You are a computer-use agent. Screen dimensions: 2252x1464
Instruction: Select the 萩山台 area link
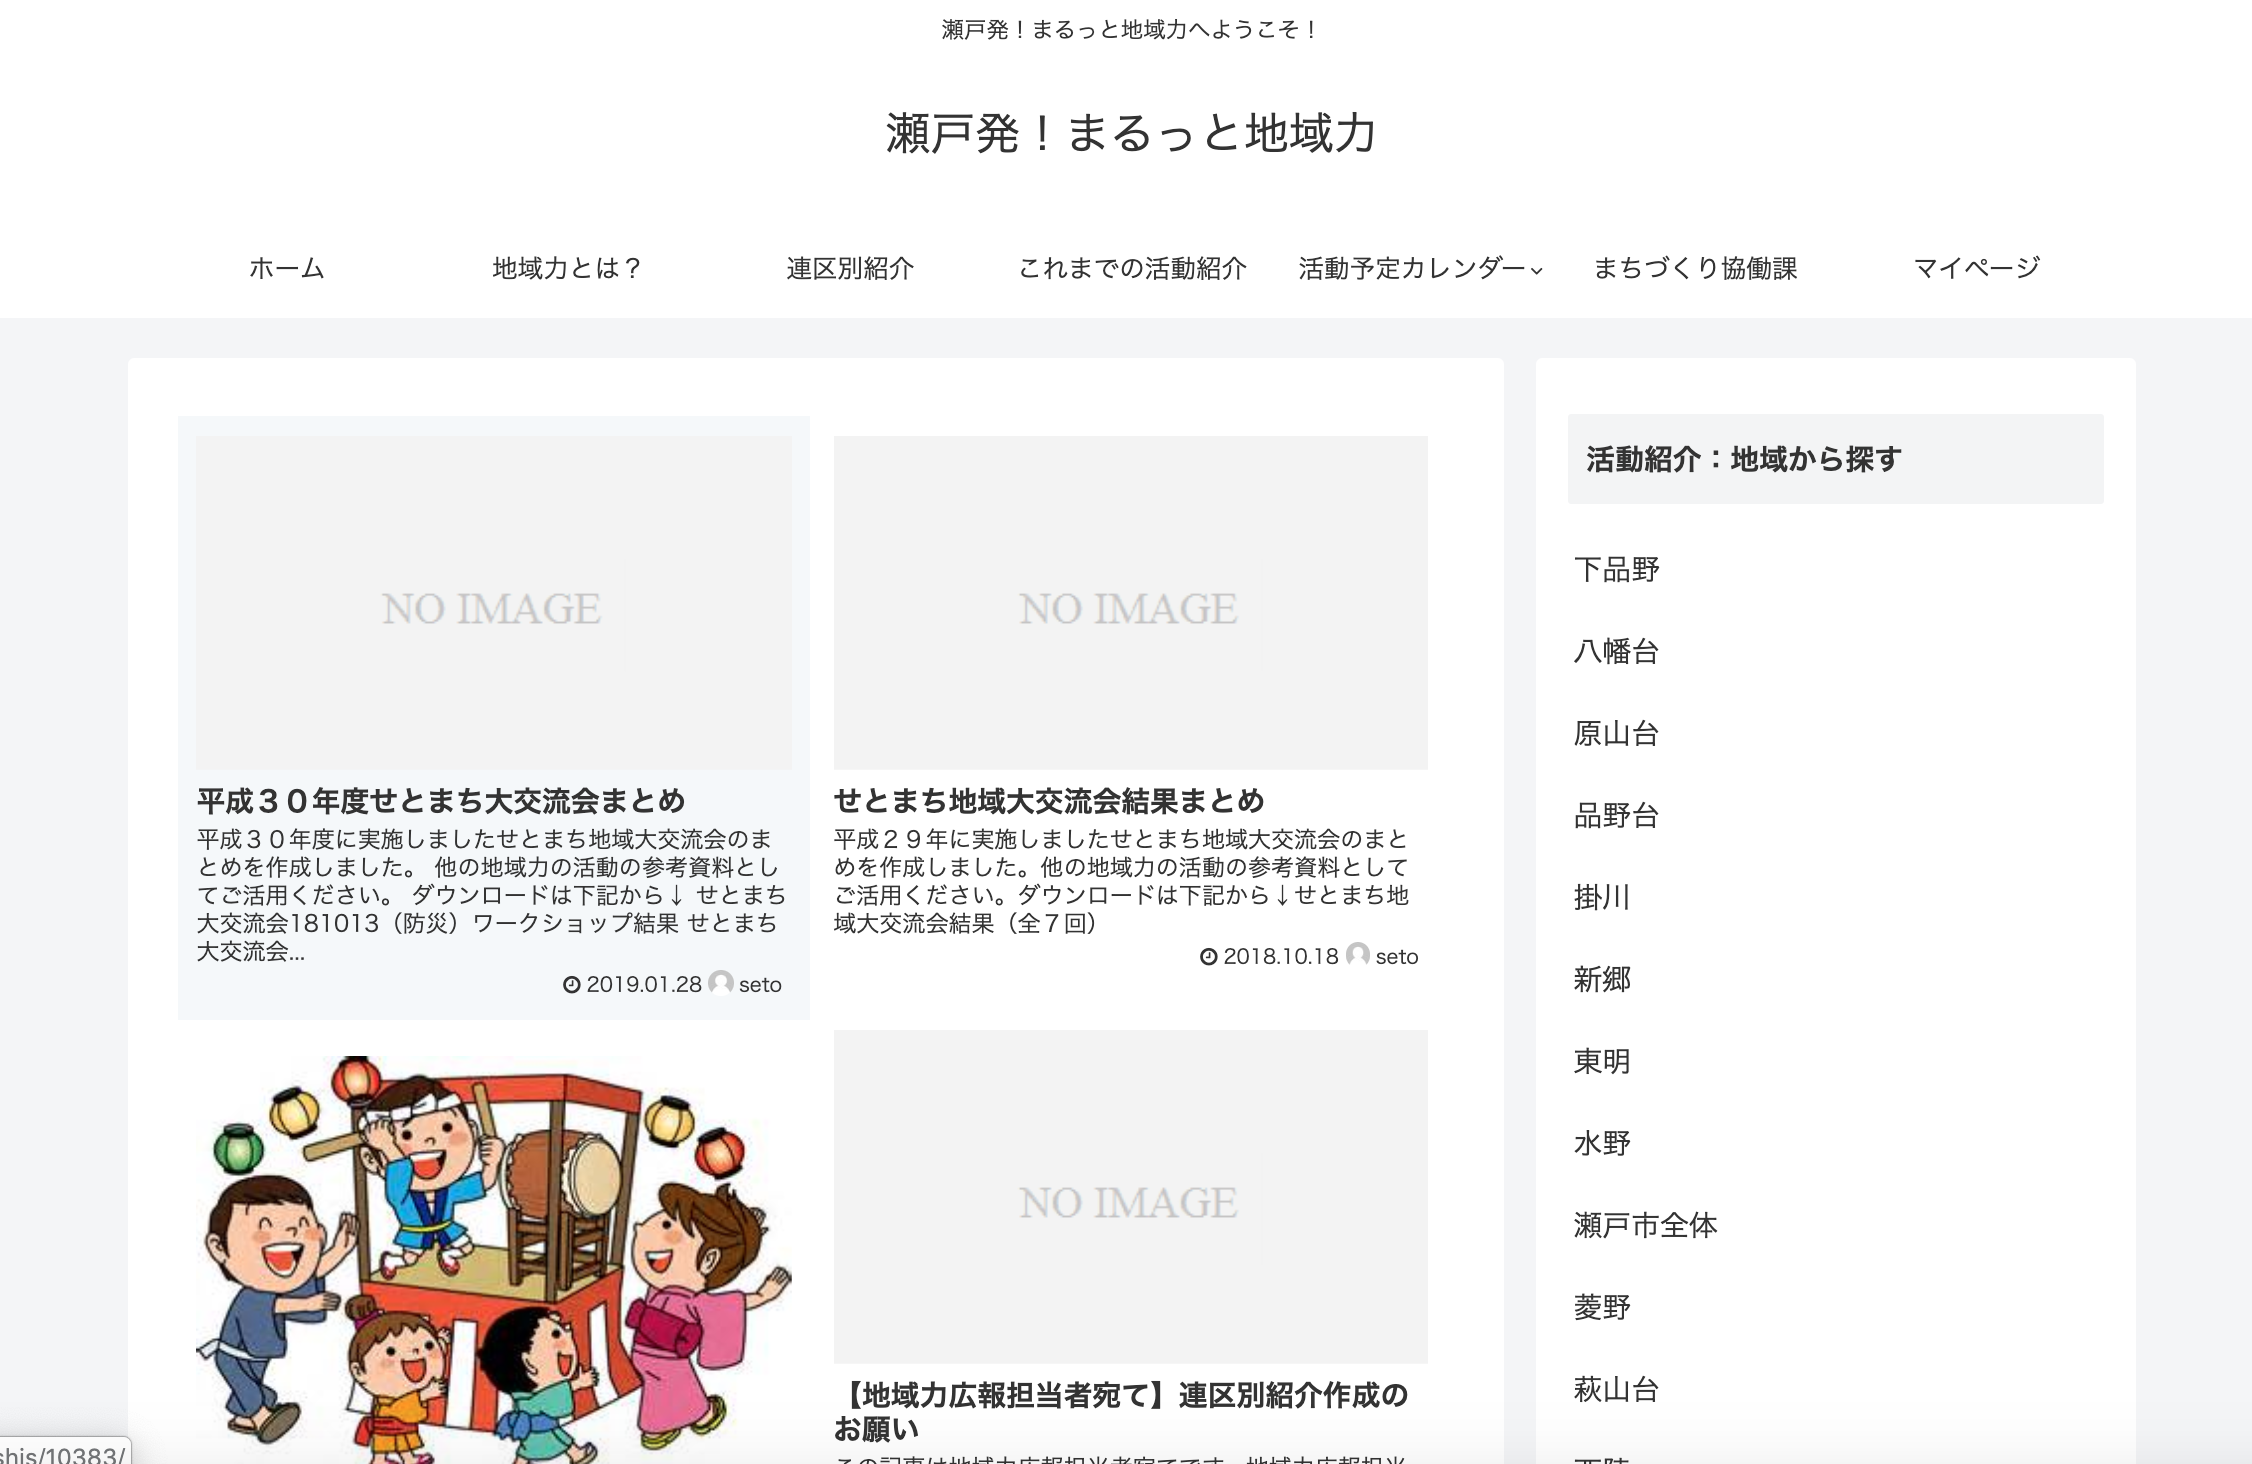(1616, 1390)
